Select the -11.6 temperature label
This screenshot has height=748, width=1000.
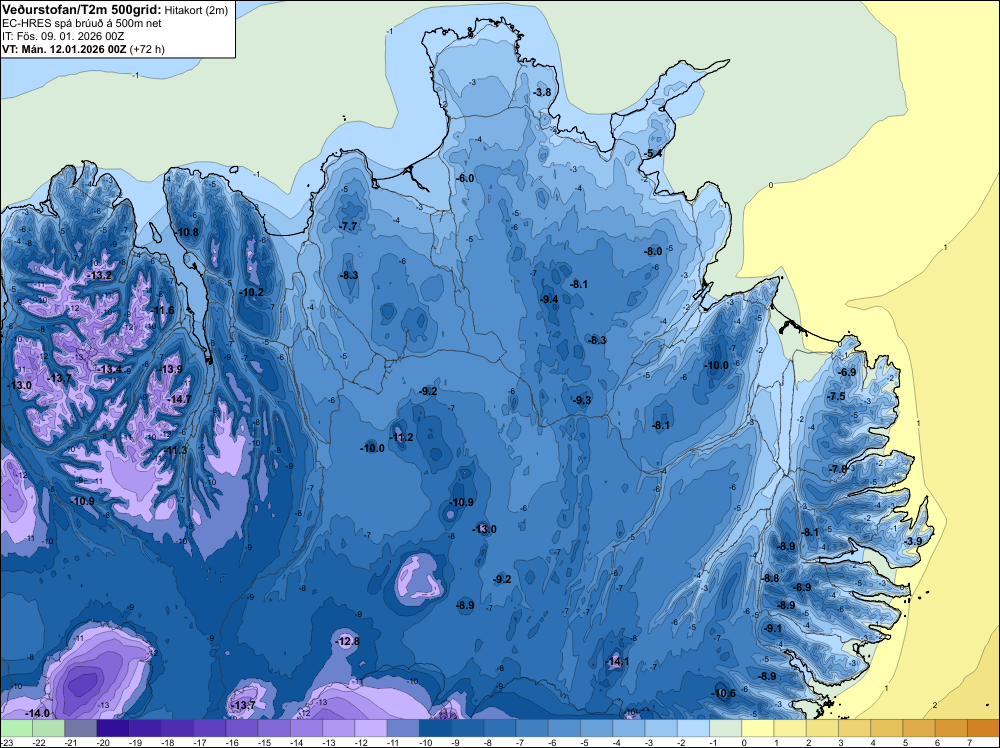coord(162,311)
